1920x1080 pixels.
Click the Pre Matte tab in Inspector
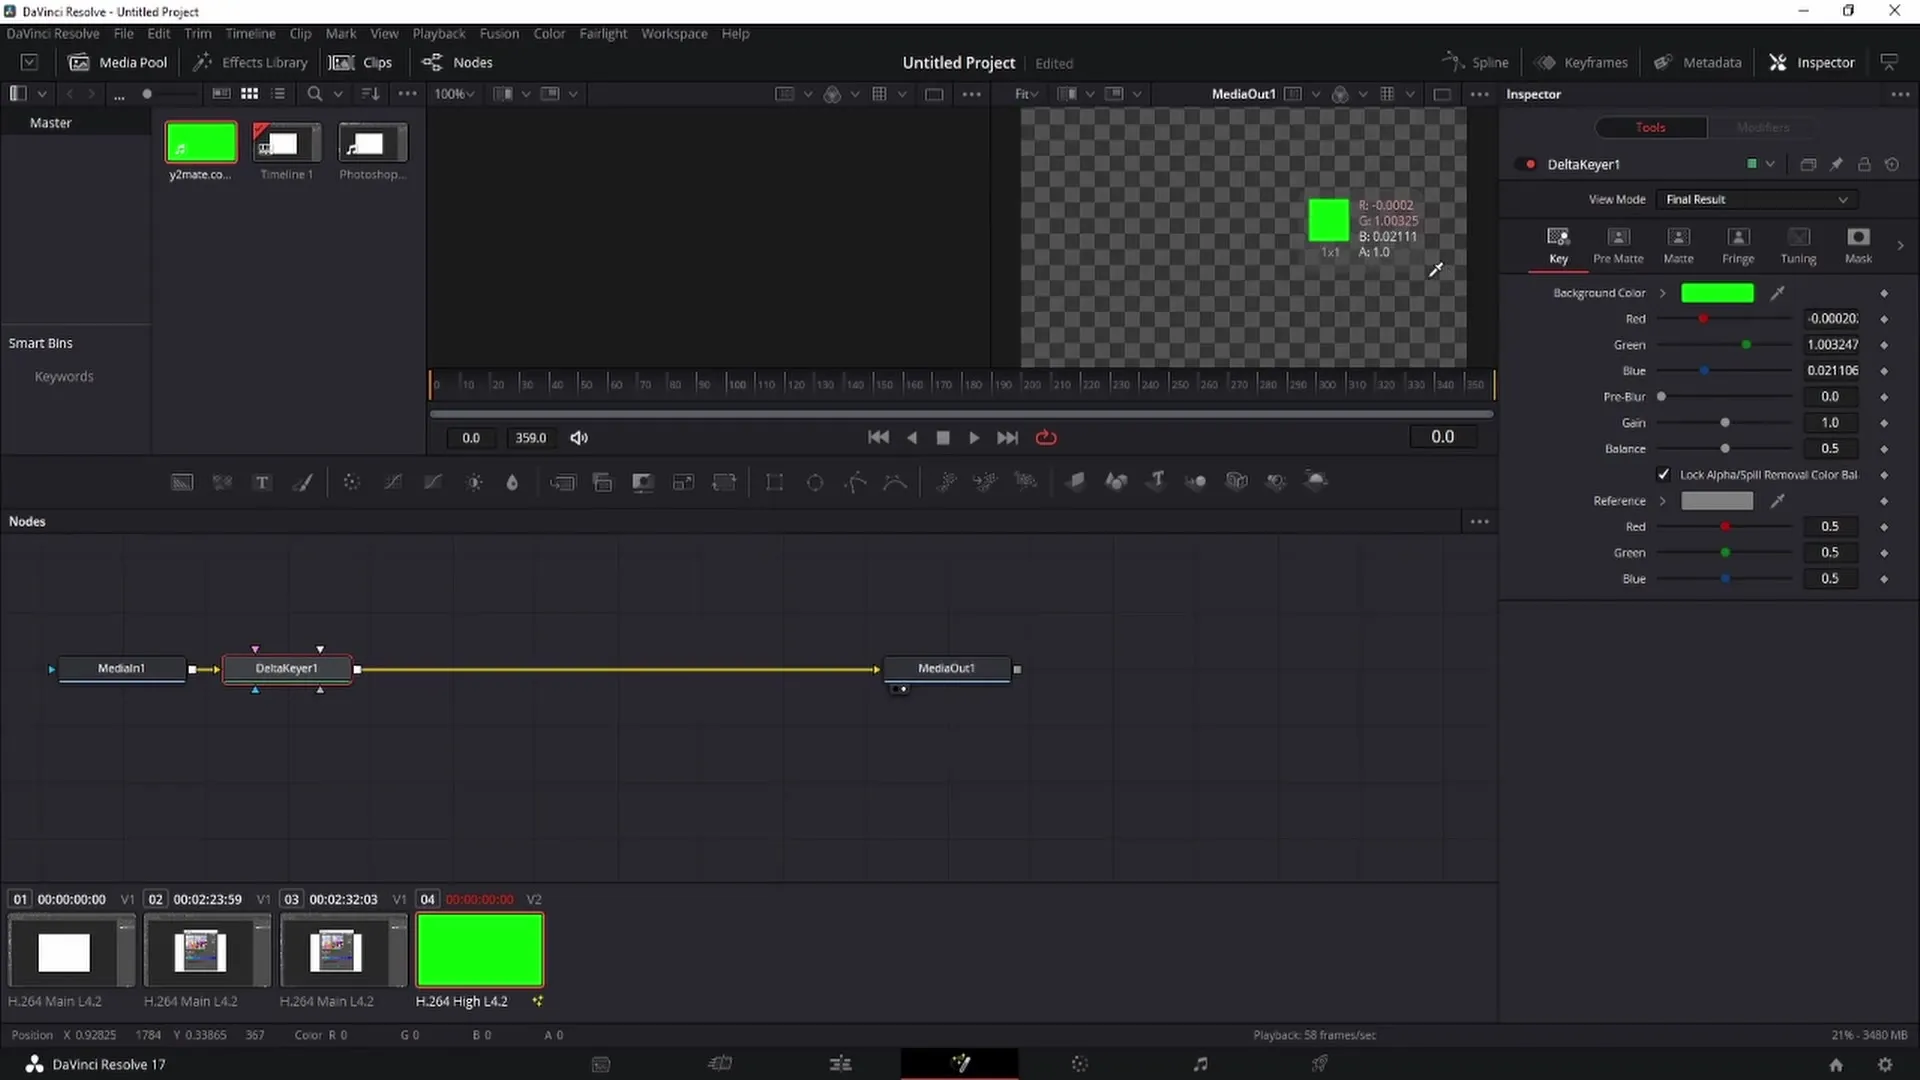click(1619, 244)
